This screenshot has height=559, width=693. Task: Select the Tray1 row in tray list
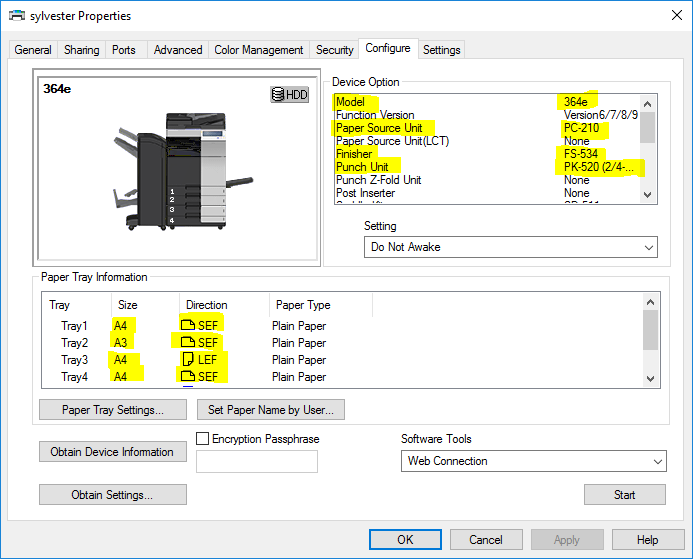[x=343, y=326]
